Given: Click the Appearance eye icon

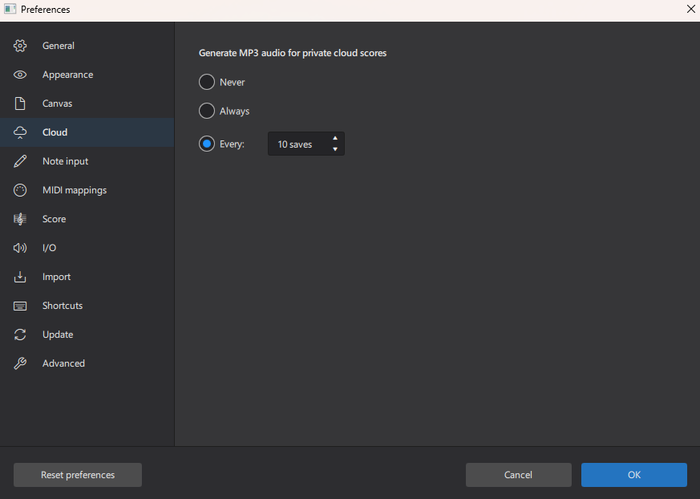Looking at the screenshot, I should pos(20,75).
